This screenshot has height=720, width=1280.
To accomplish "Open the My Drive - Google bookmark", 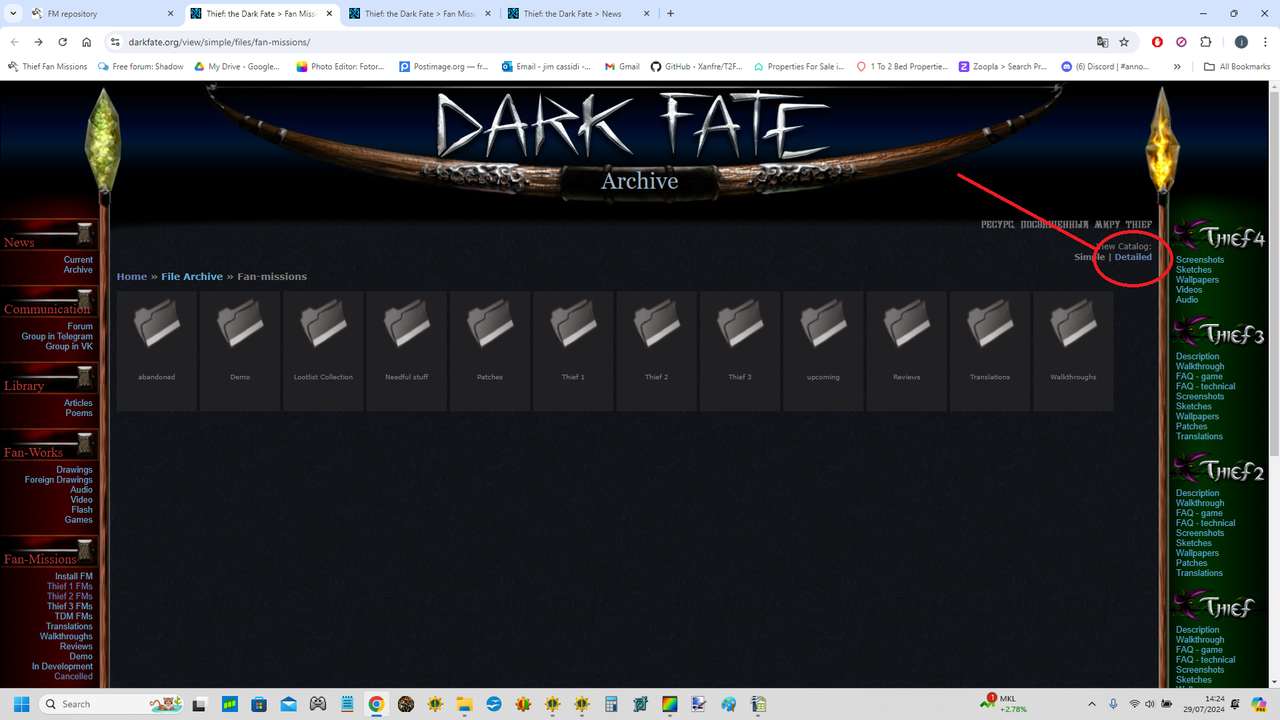I will tap(238, 67).
